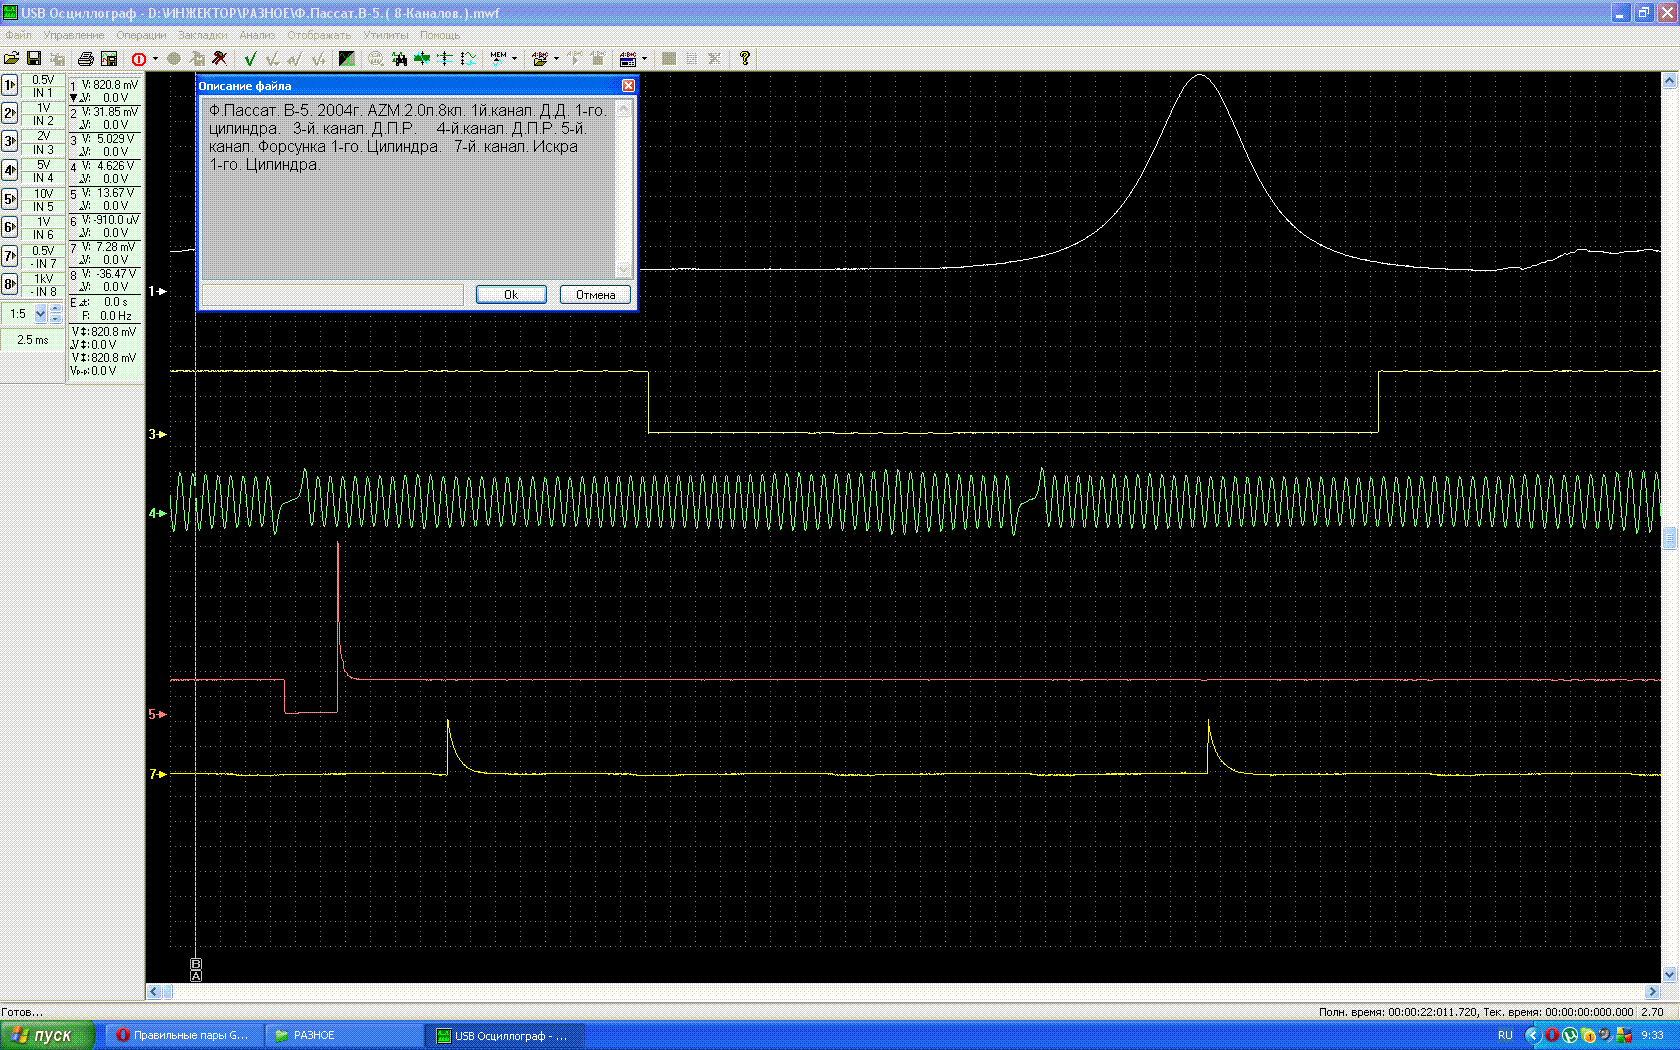Click the save-as-image icon next to printer
This screenshot has width=1680, height=1050.
[x=109, y=59]
